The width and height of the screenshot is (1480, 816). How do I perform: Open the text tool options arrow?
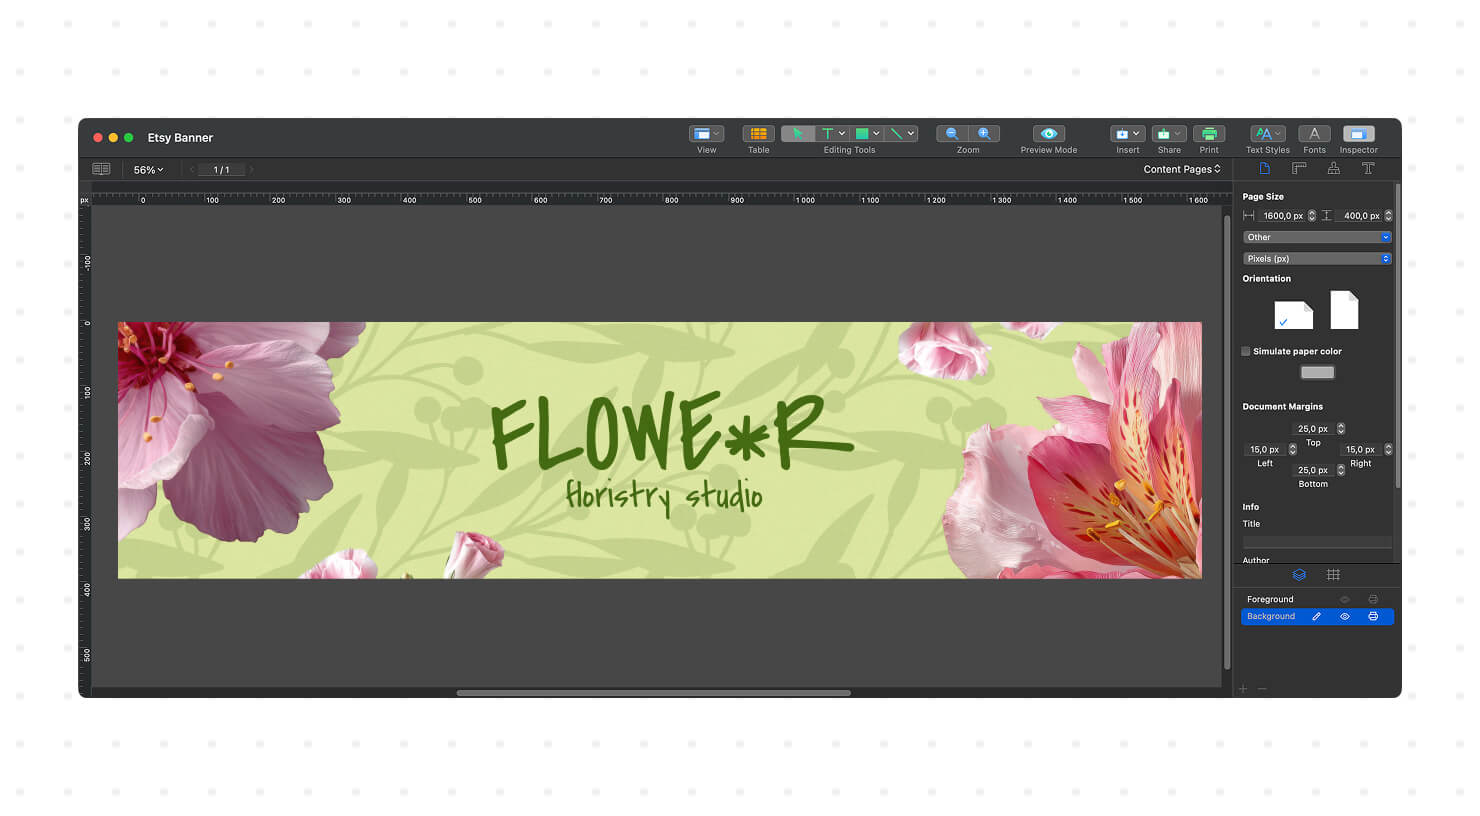842,134
